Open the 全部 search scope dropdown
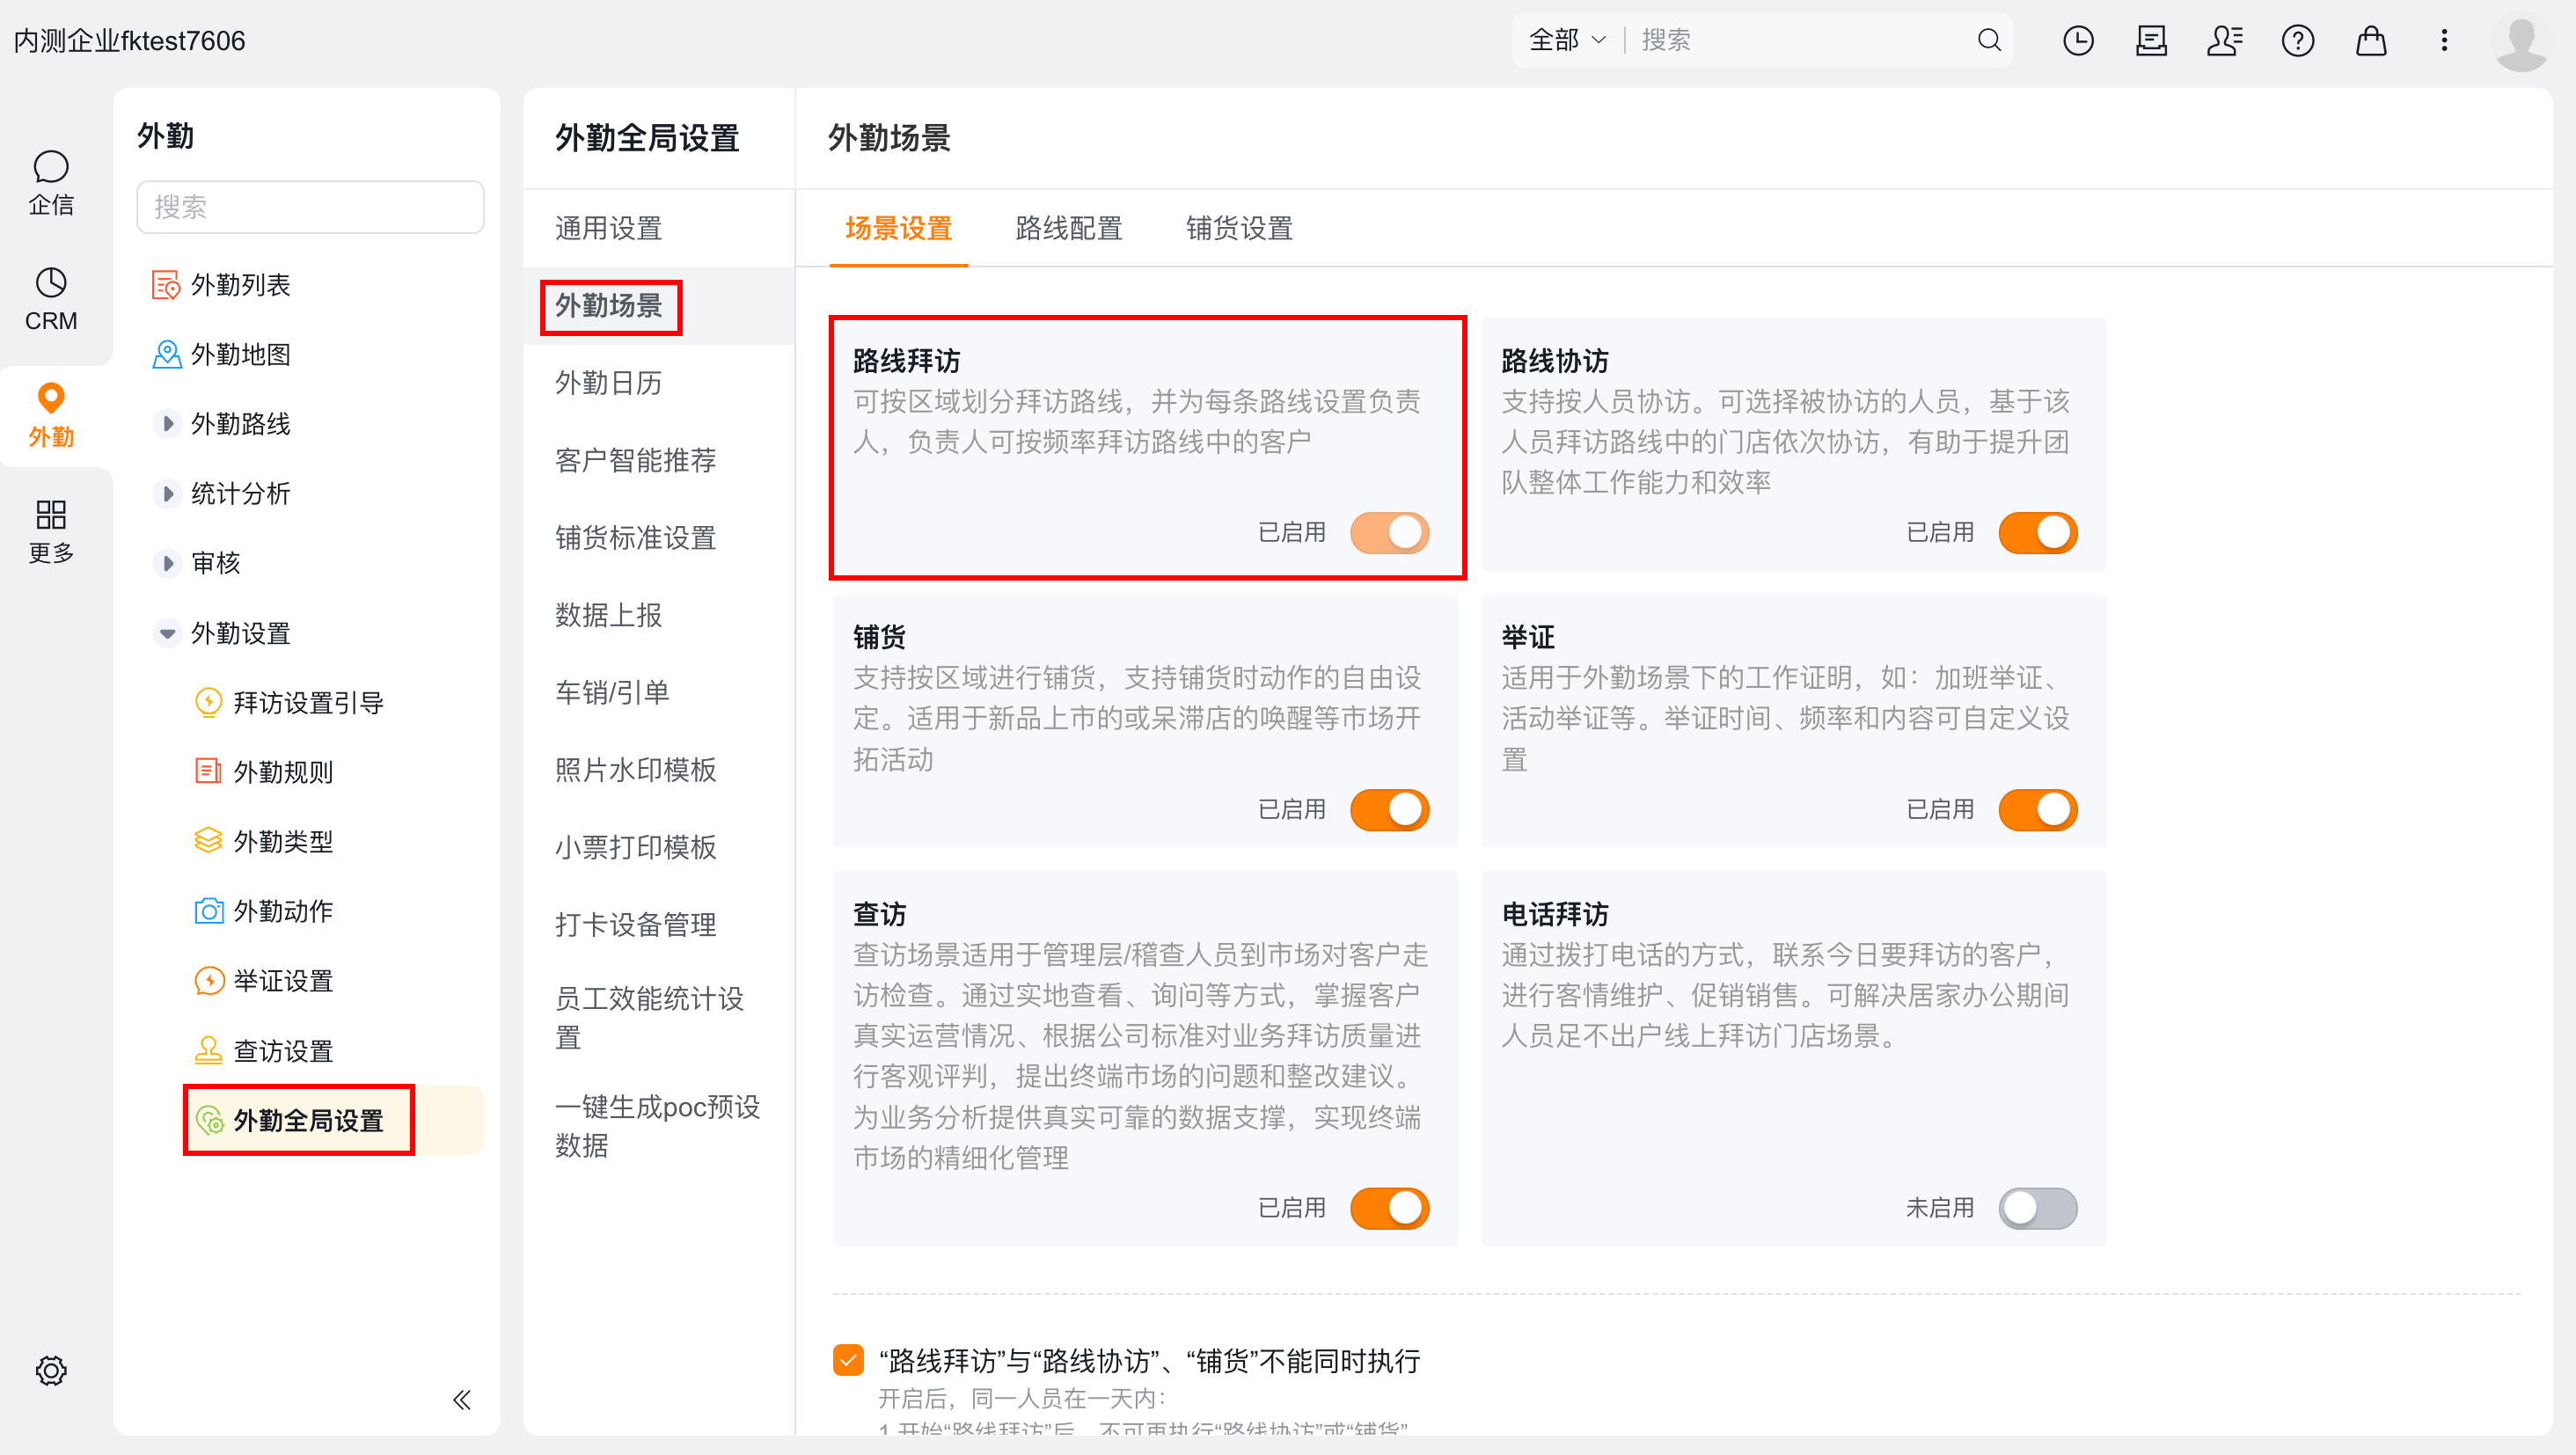The image size is (2576, 1455). (1568, 40)
